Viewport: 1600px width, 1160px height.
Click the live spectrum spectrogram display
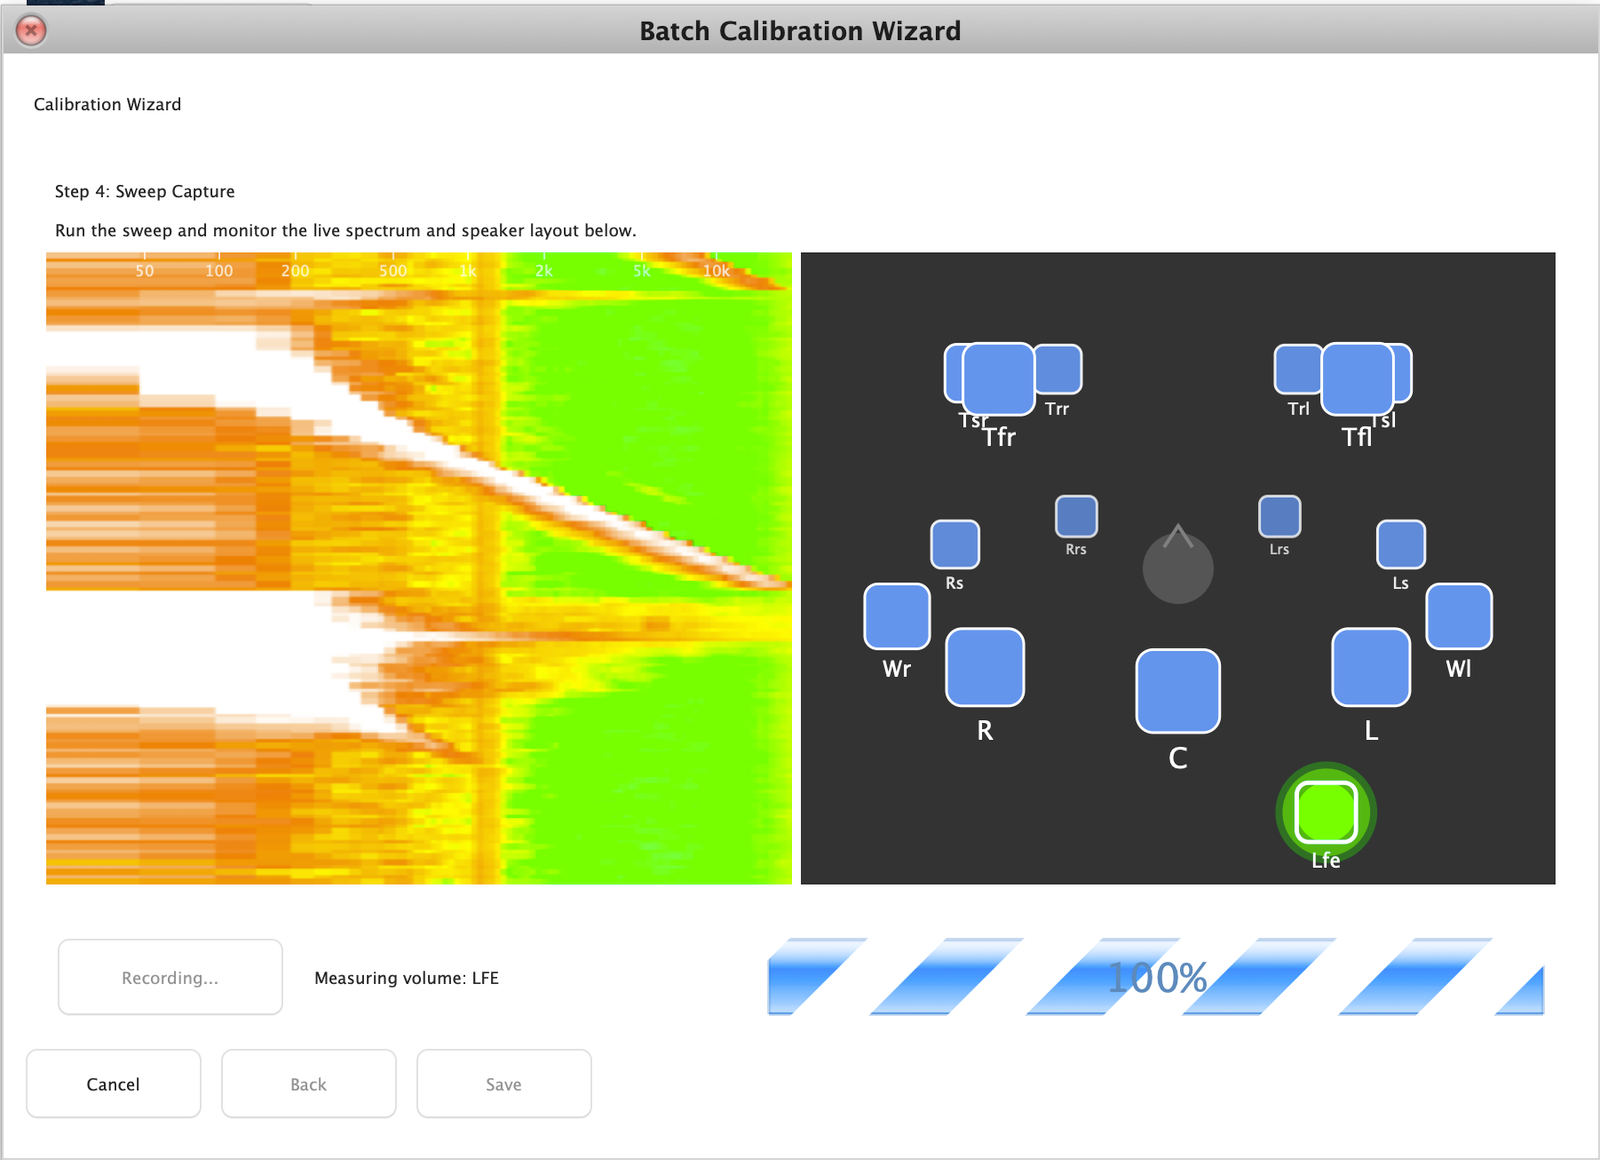pos(418,568)
